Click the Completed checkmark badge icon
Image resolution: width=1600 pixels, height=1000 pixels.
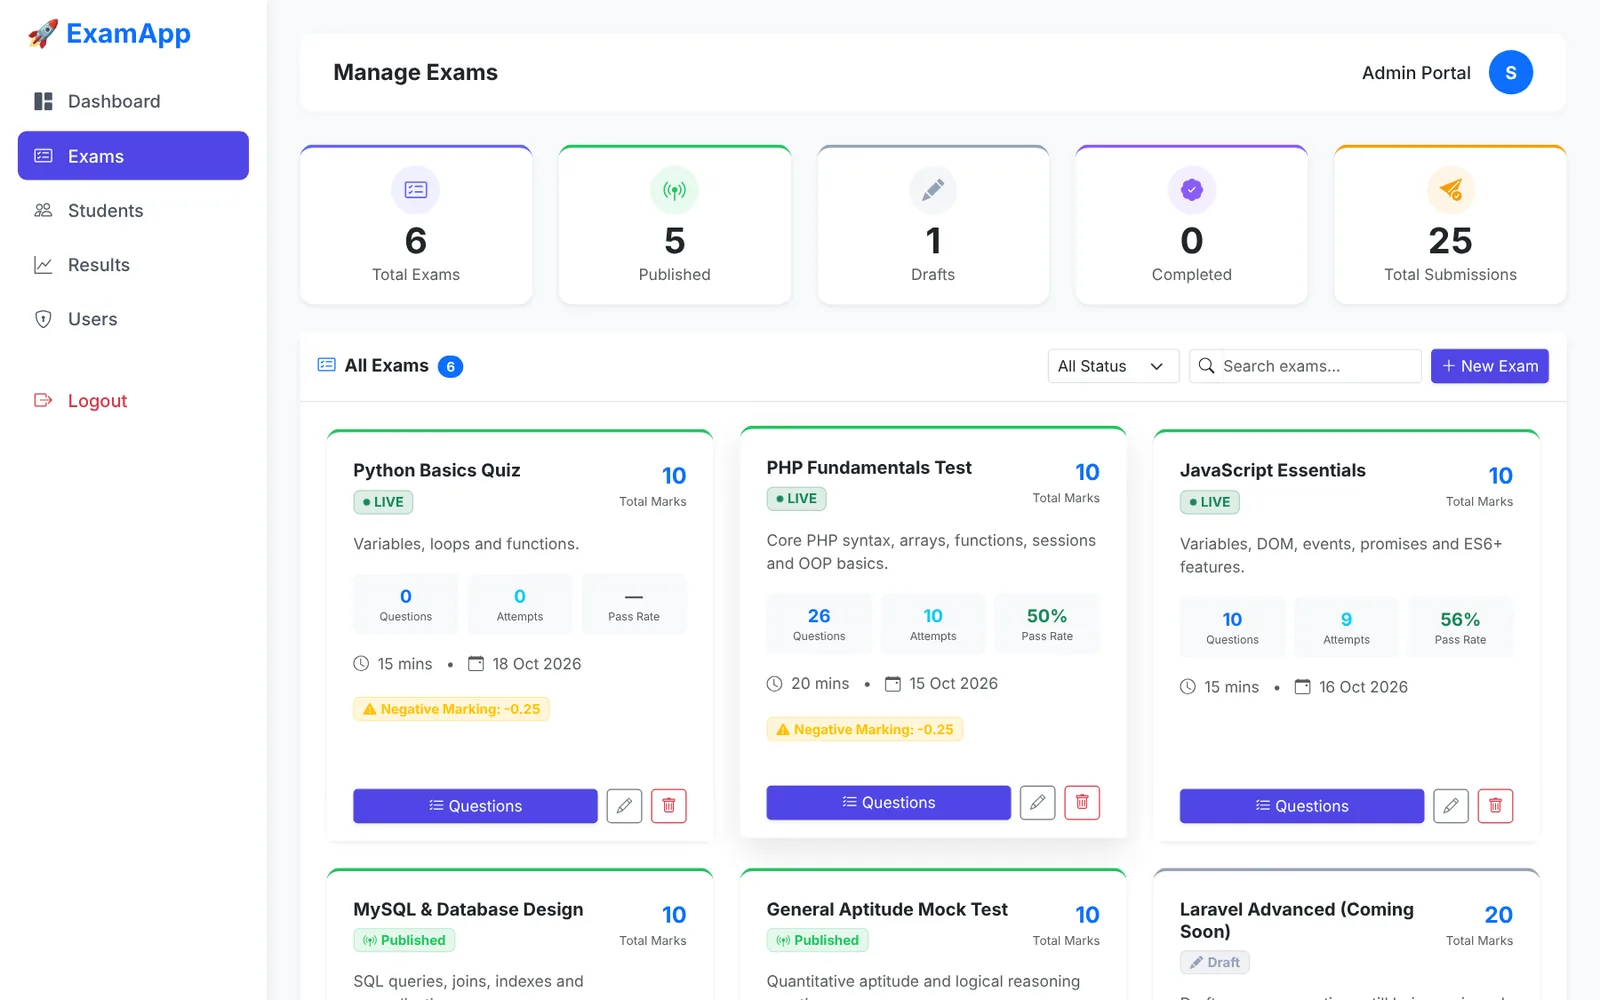pyautogui.click(x=1192, y=190)
